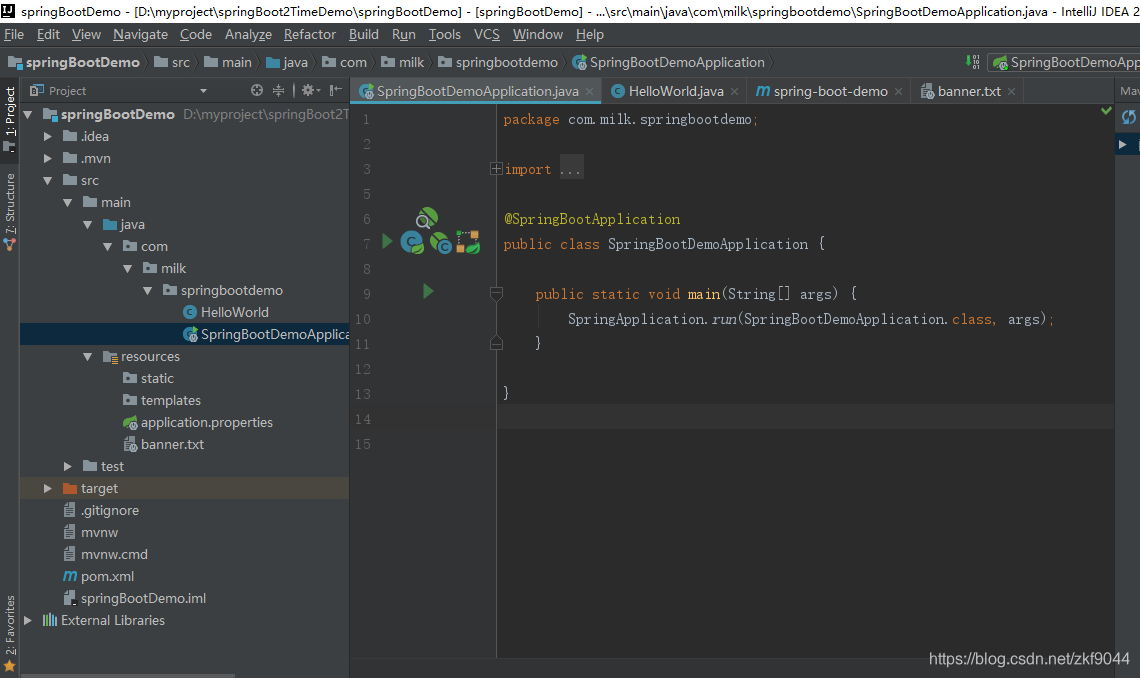Collapse the main method fold marker on line 9
This screenshot has width=1140, height=678.
click(x=497, y=293)
